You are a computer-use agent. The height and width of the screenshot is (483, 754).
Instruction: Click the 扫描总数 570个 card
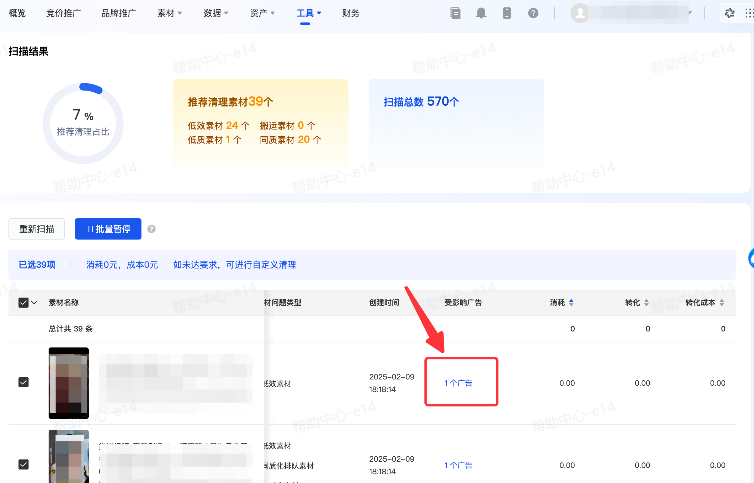[456, 123]
